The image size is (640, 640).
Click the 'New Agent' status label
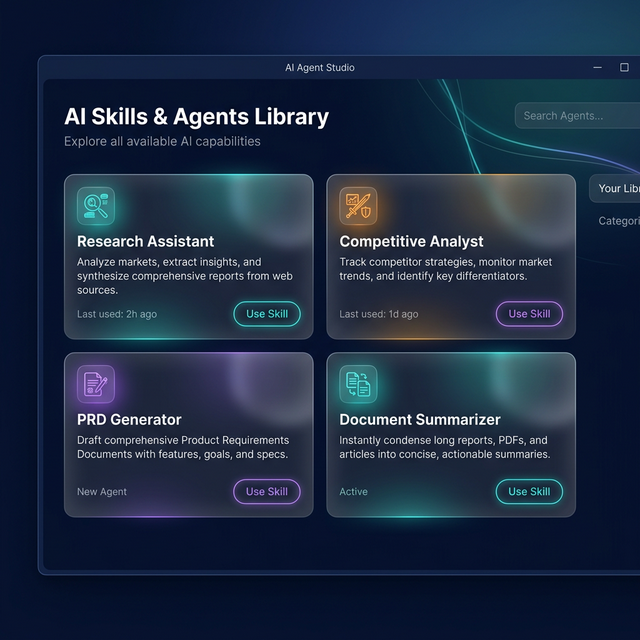click(102, 492)
